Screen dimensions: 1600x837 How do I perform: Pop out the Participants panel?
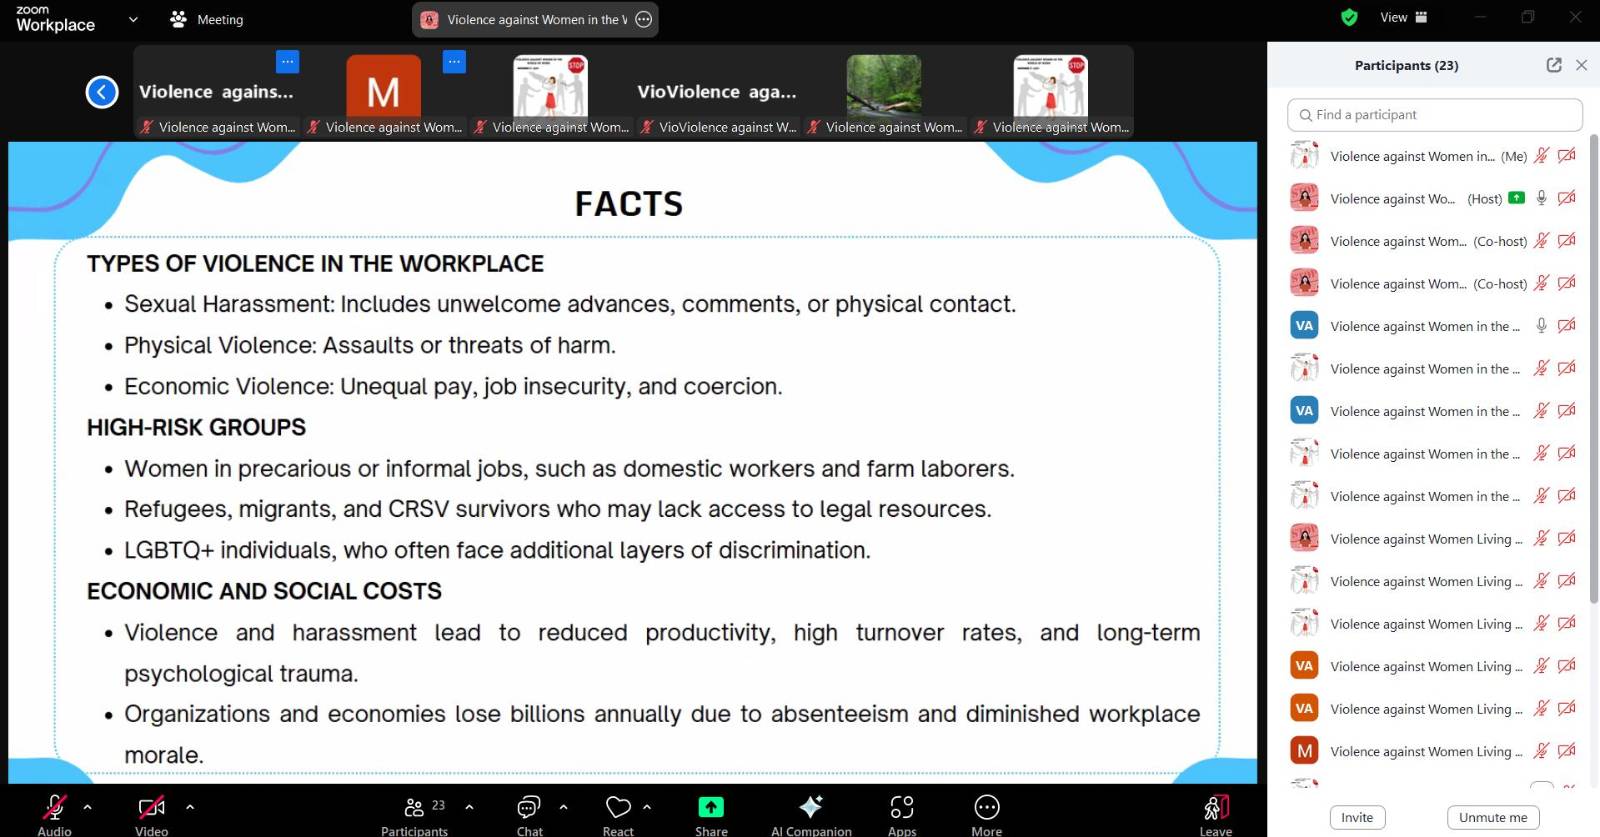pos(1553,65)
